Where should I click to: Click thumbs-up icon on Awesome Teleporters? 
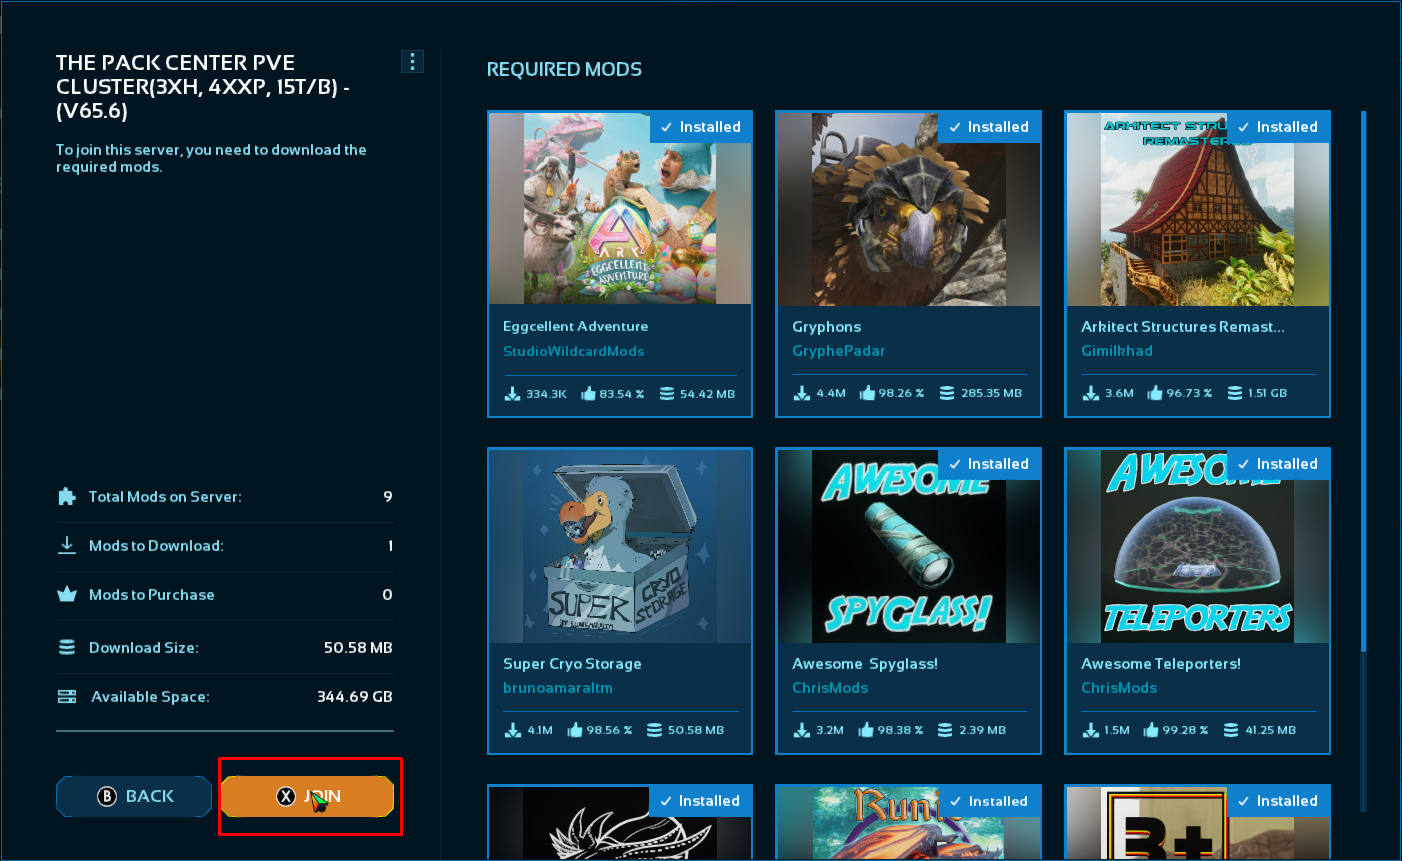[x=1151, y=730]
